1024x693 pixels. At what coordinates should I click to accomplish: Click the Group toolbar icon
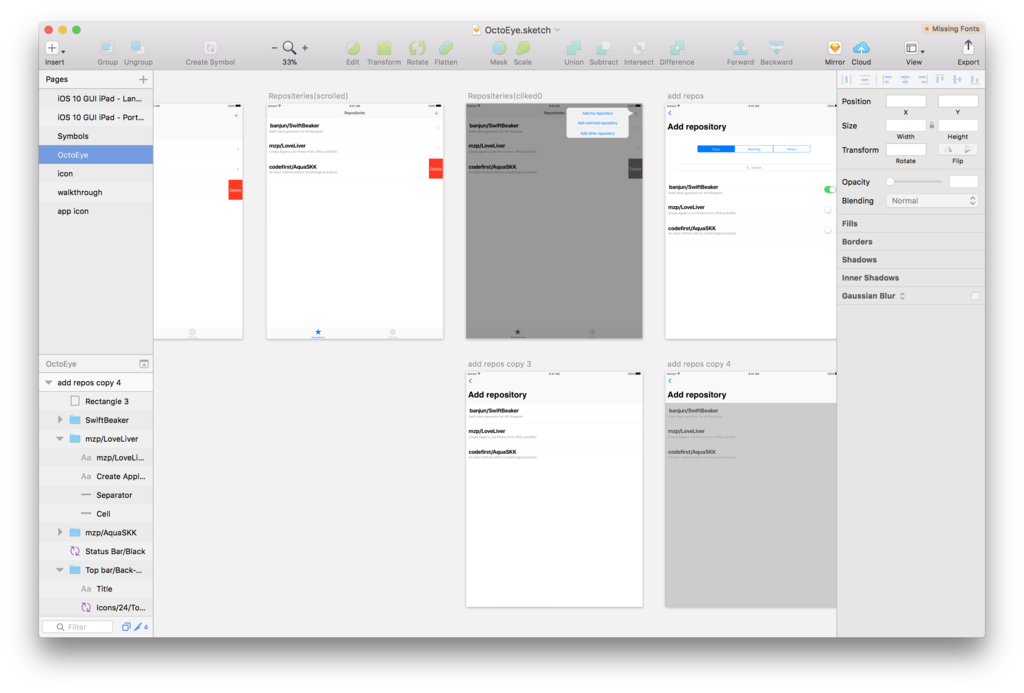(x=107, y=48)
